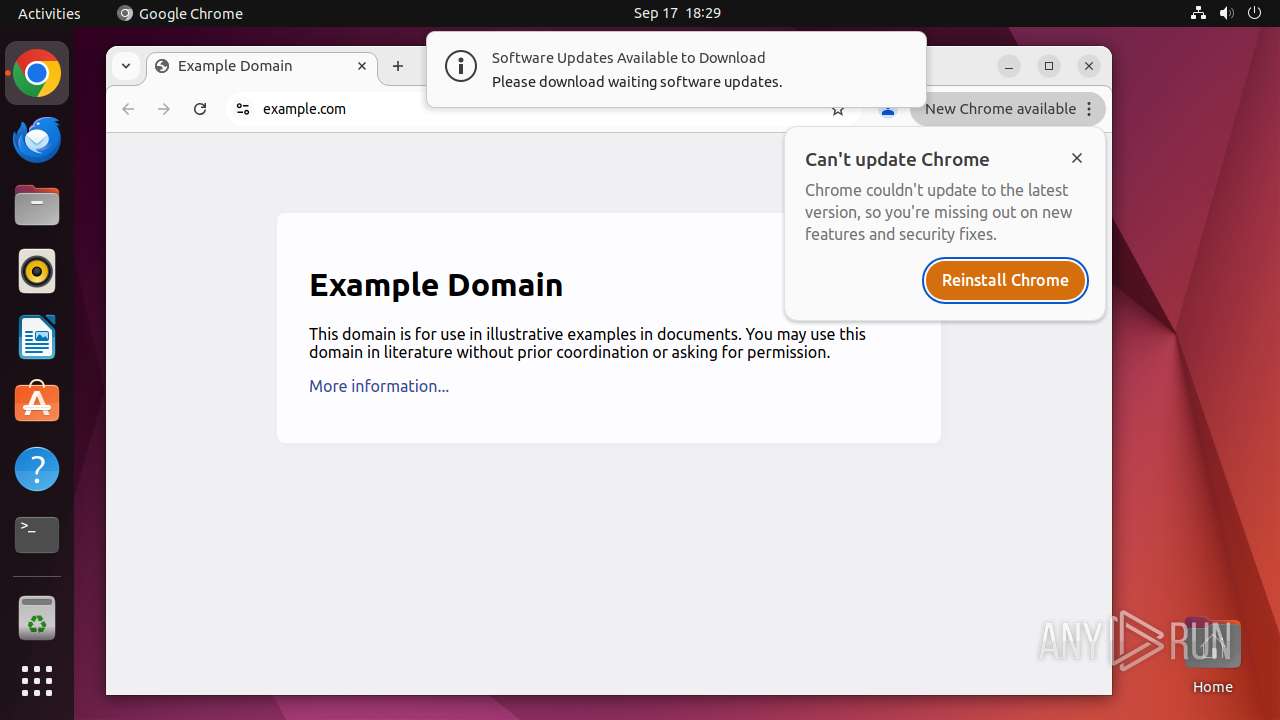The height and width of the screenshot is (720, 1280).
Task: Open the Chrome profile avatar
Action: (887, 110)
